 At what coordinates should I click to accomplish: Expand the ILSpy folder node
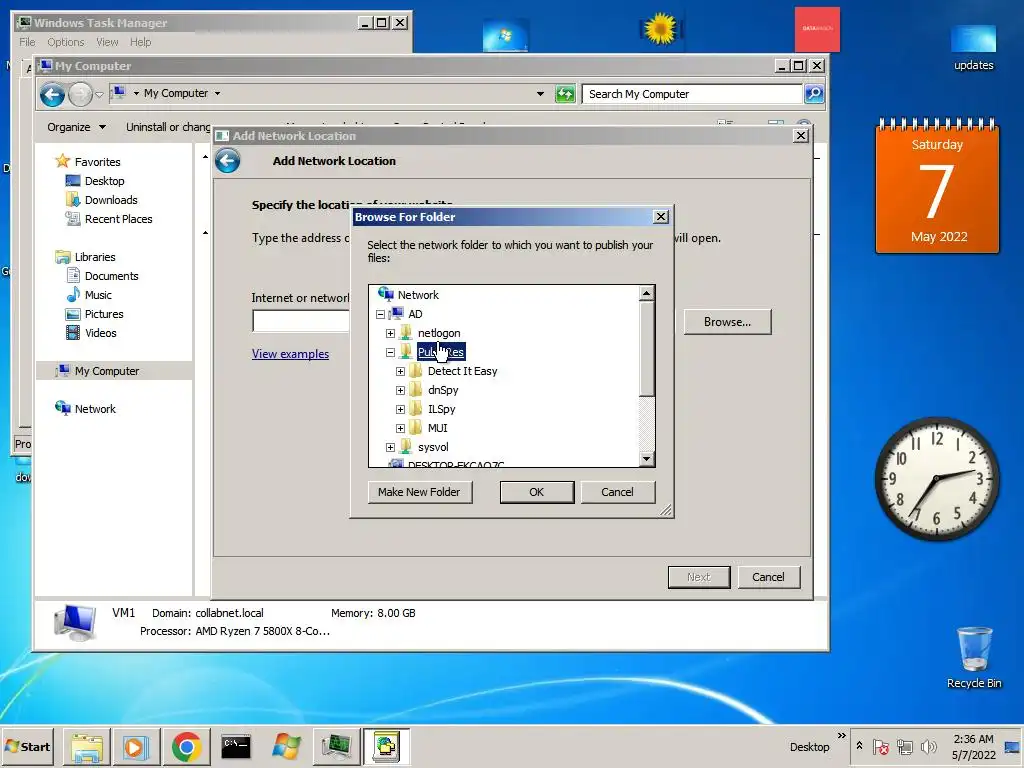click(x=400, y=409)
